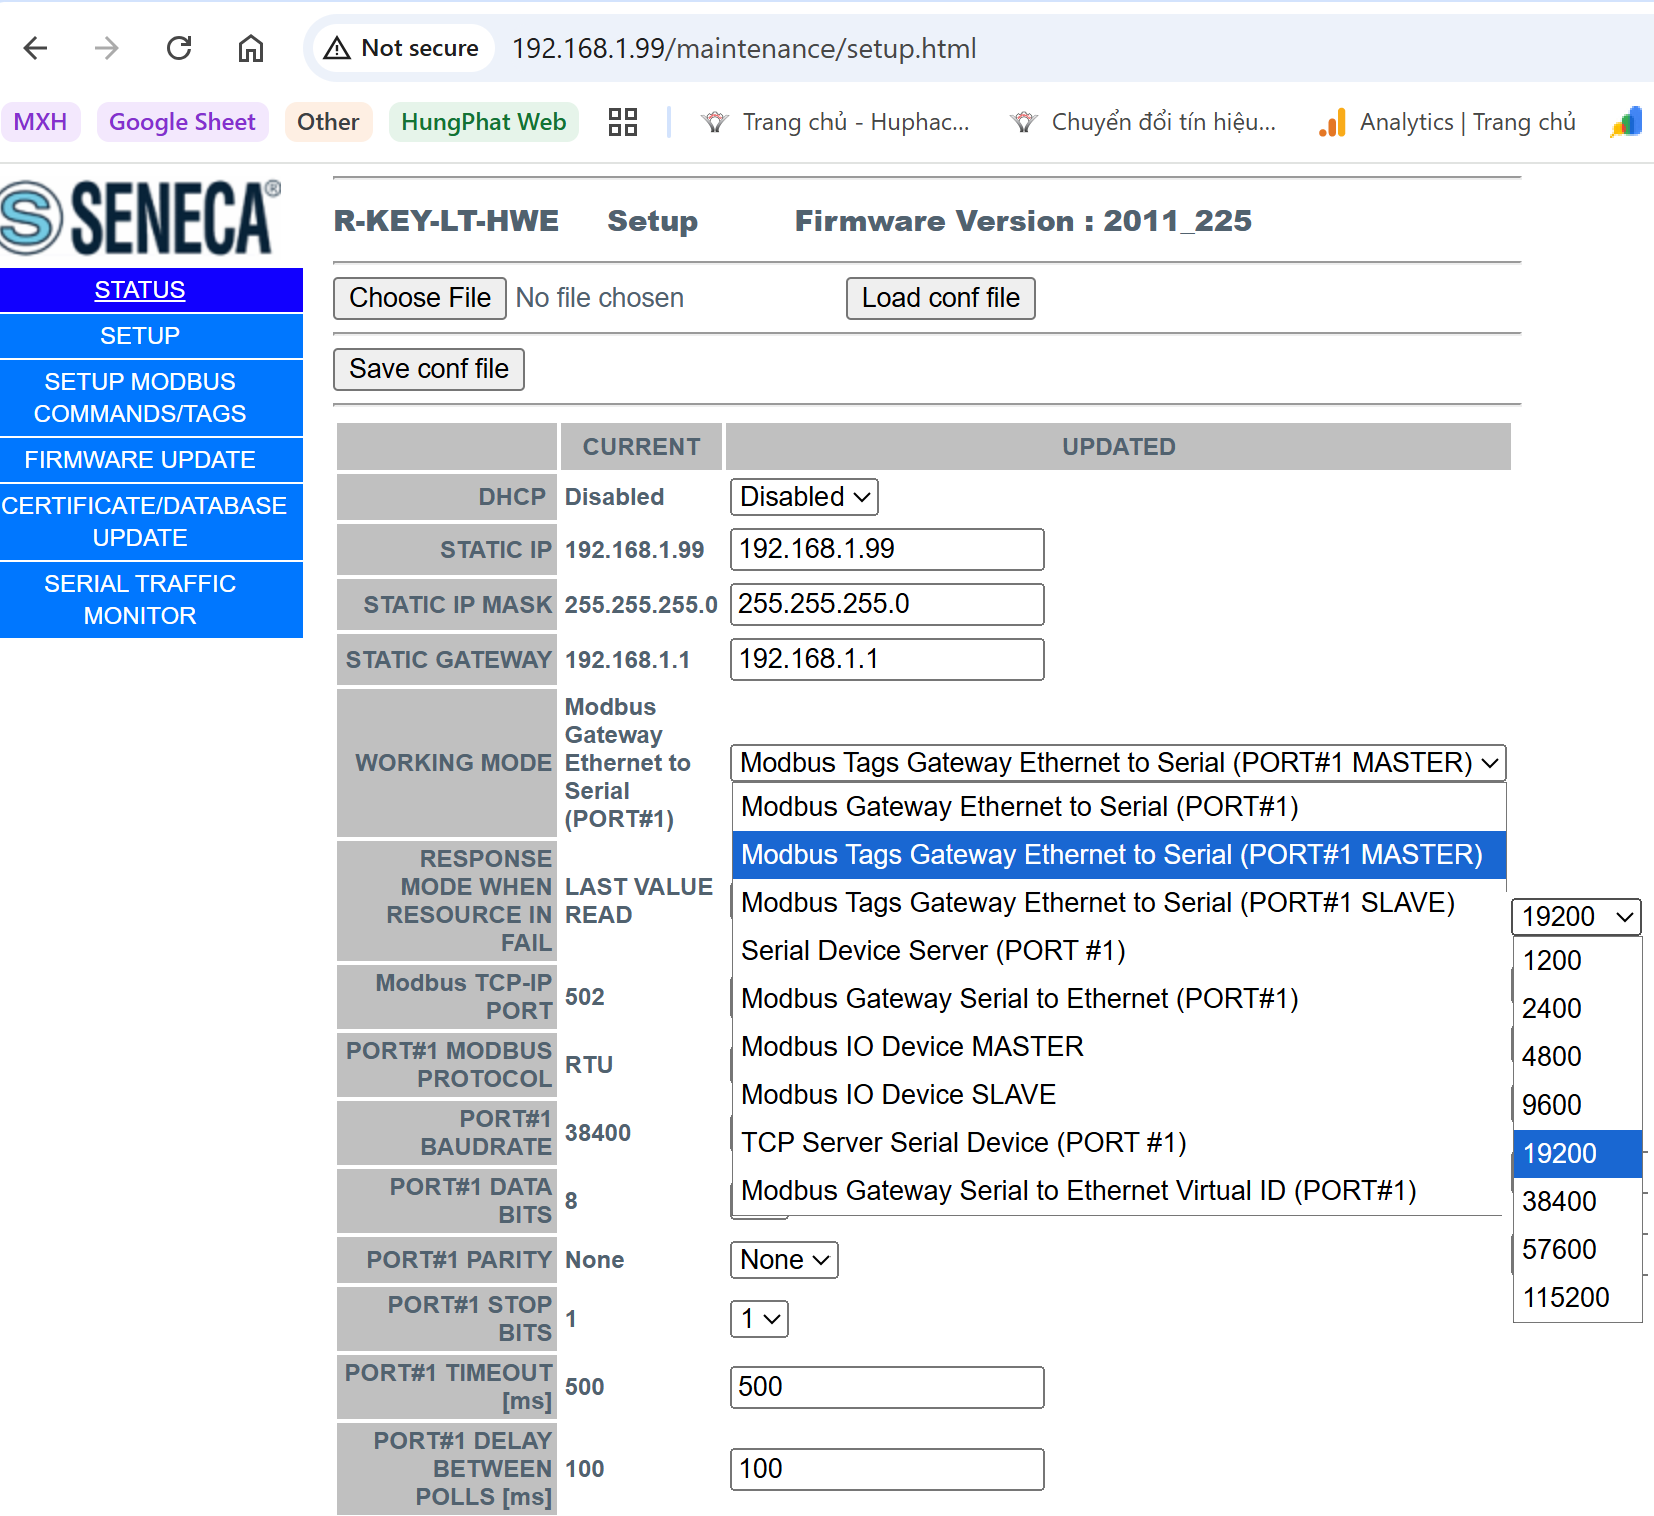Click the Load conf file button
Image resolution: width=1654 pixels, height=1516 pixels.
(941, 298)
